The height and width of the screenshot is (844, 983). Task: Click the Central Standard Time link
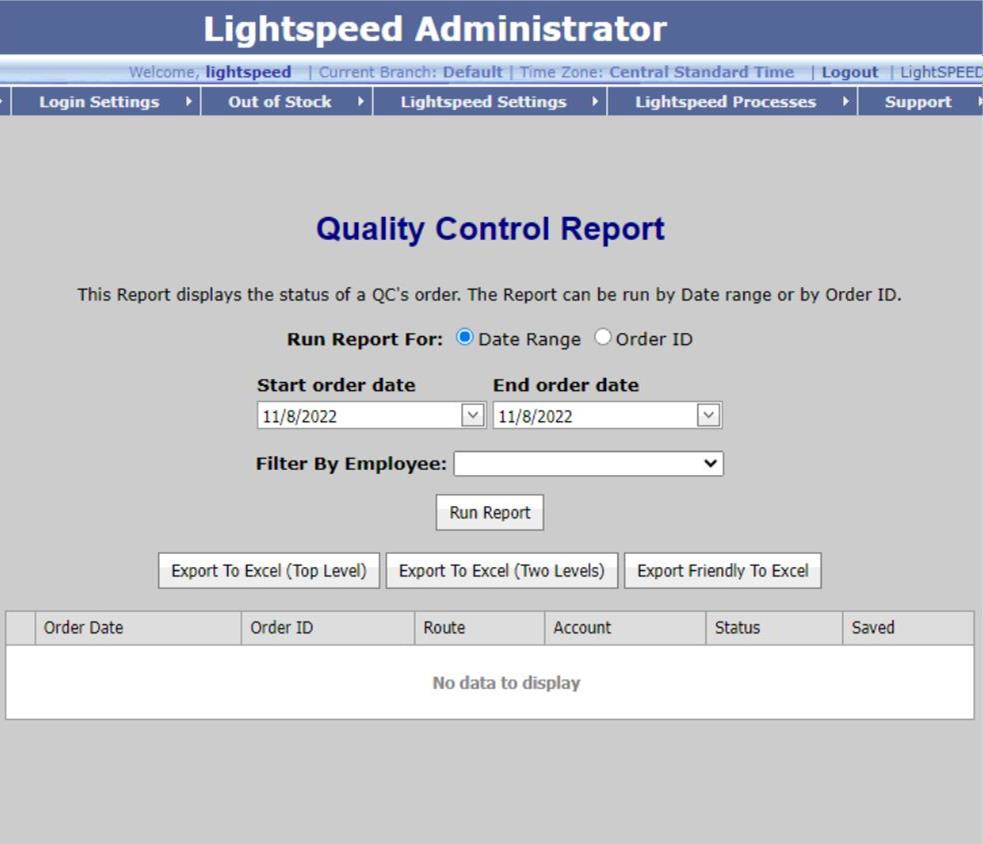[702, 72]
